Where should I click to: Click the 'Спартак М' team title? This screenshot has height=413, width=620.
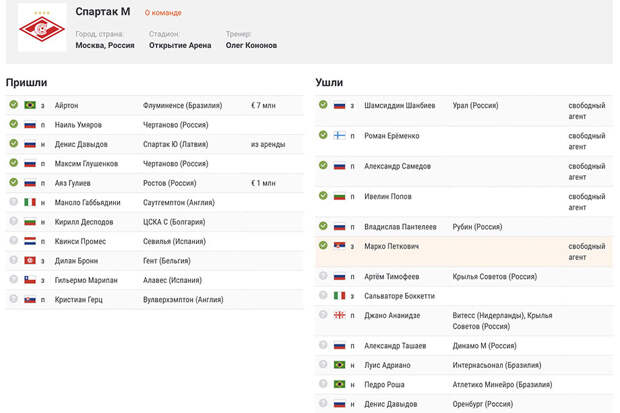pyautogui.click(x=103, y=12)
